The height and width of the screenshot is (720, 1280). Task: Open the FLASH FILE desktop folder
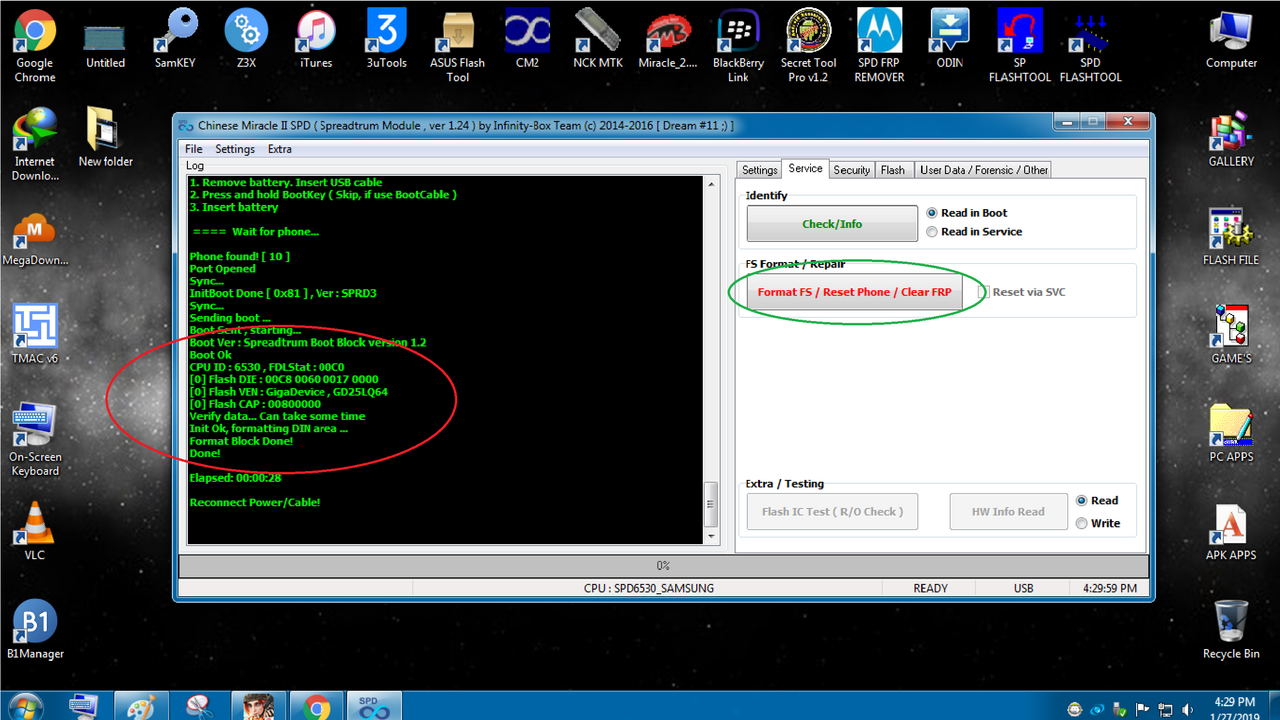(x=1231, y=237)
